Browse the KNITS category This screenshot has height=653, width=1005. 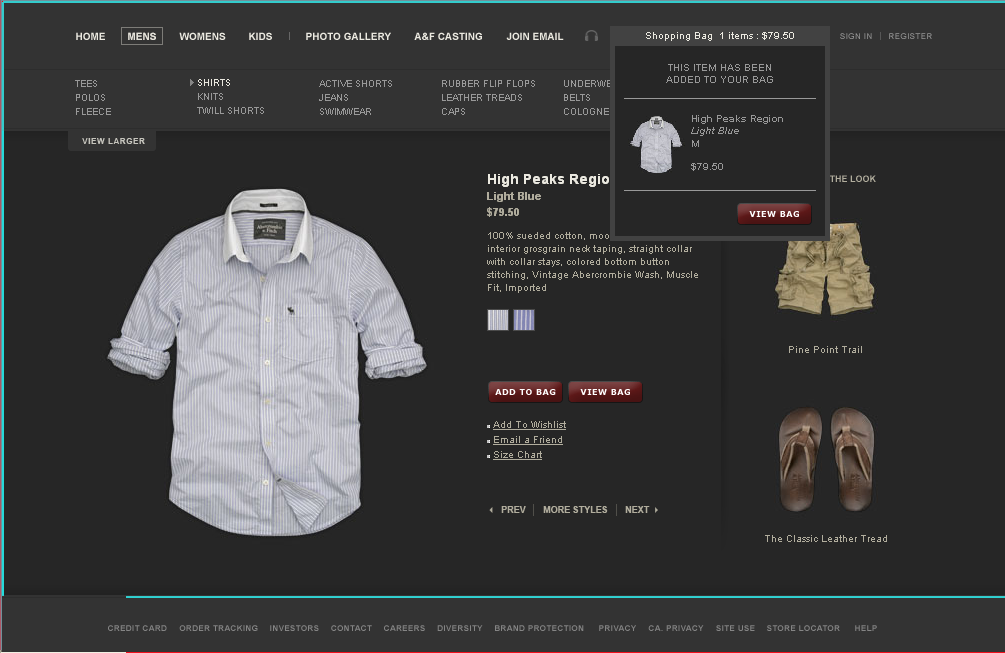pos(210,97)
